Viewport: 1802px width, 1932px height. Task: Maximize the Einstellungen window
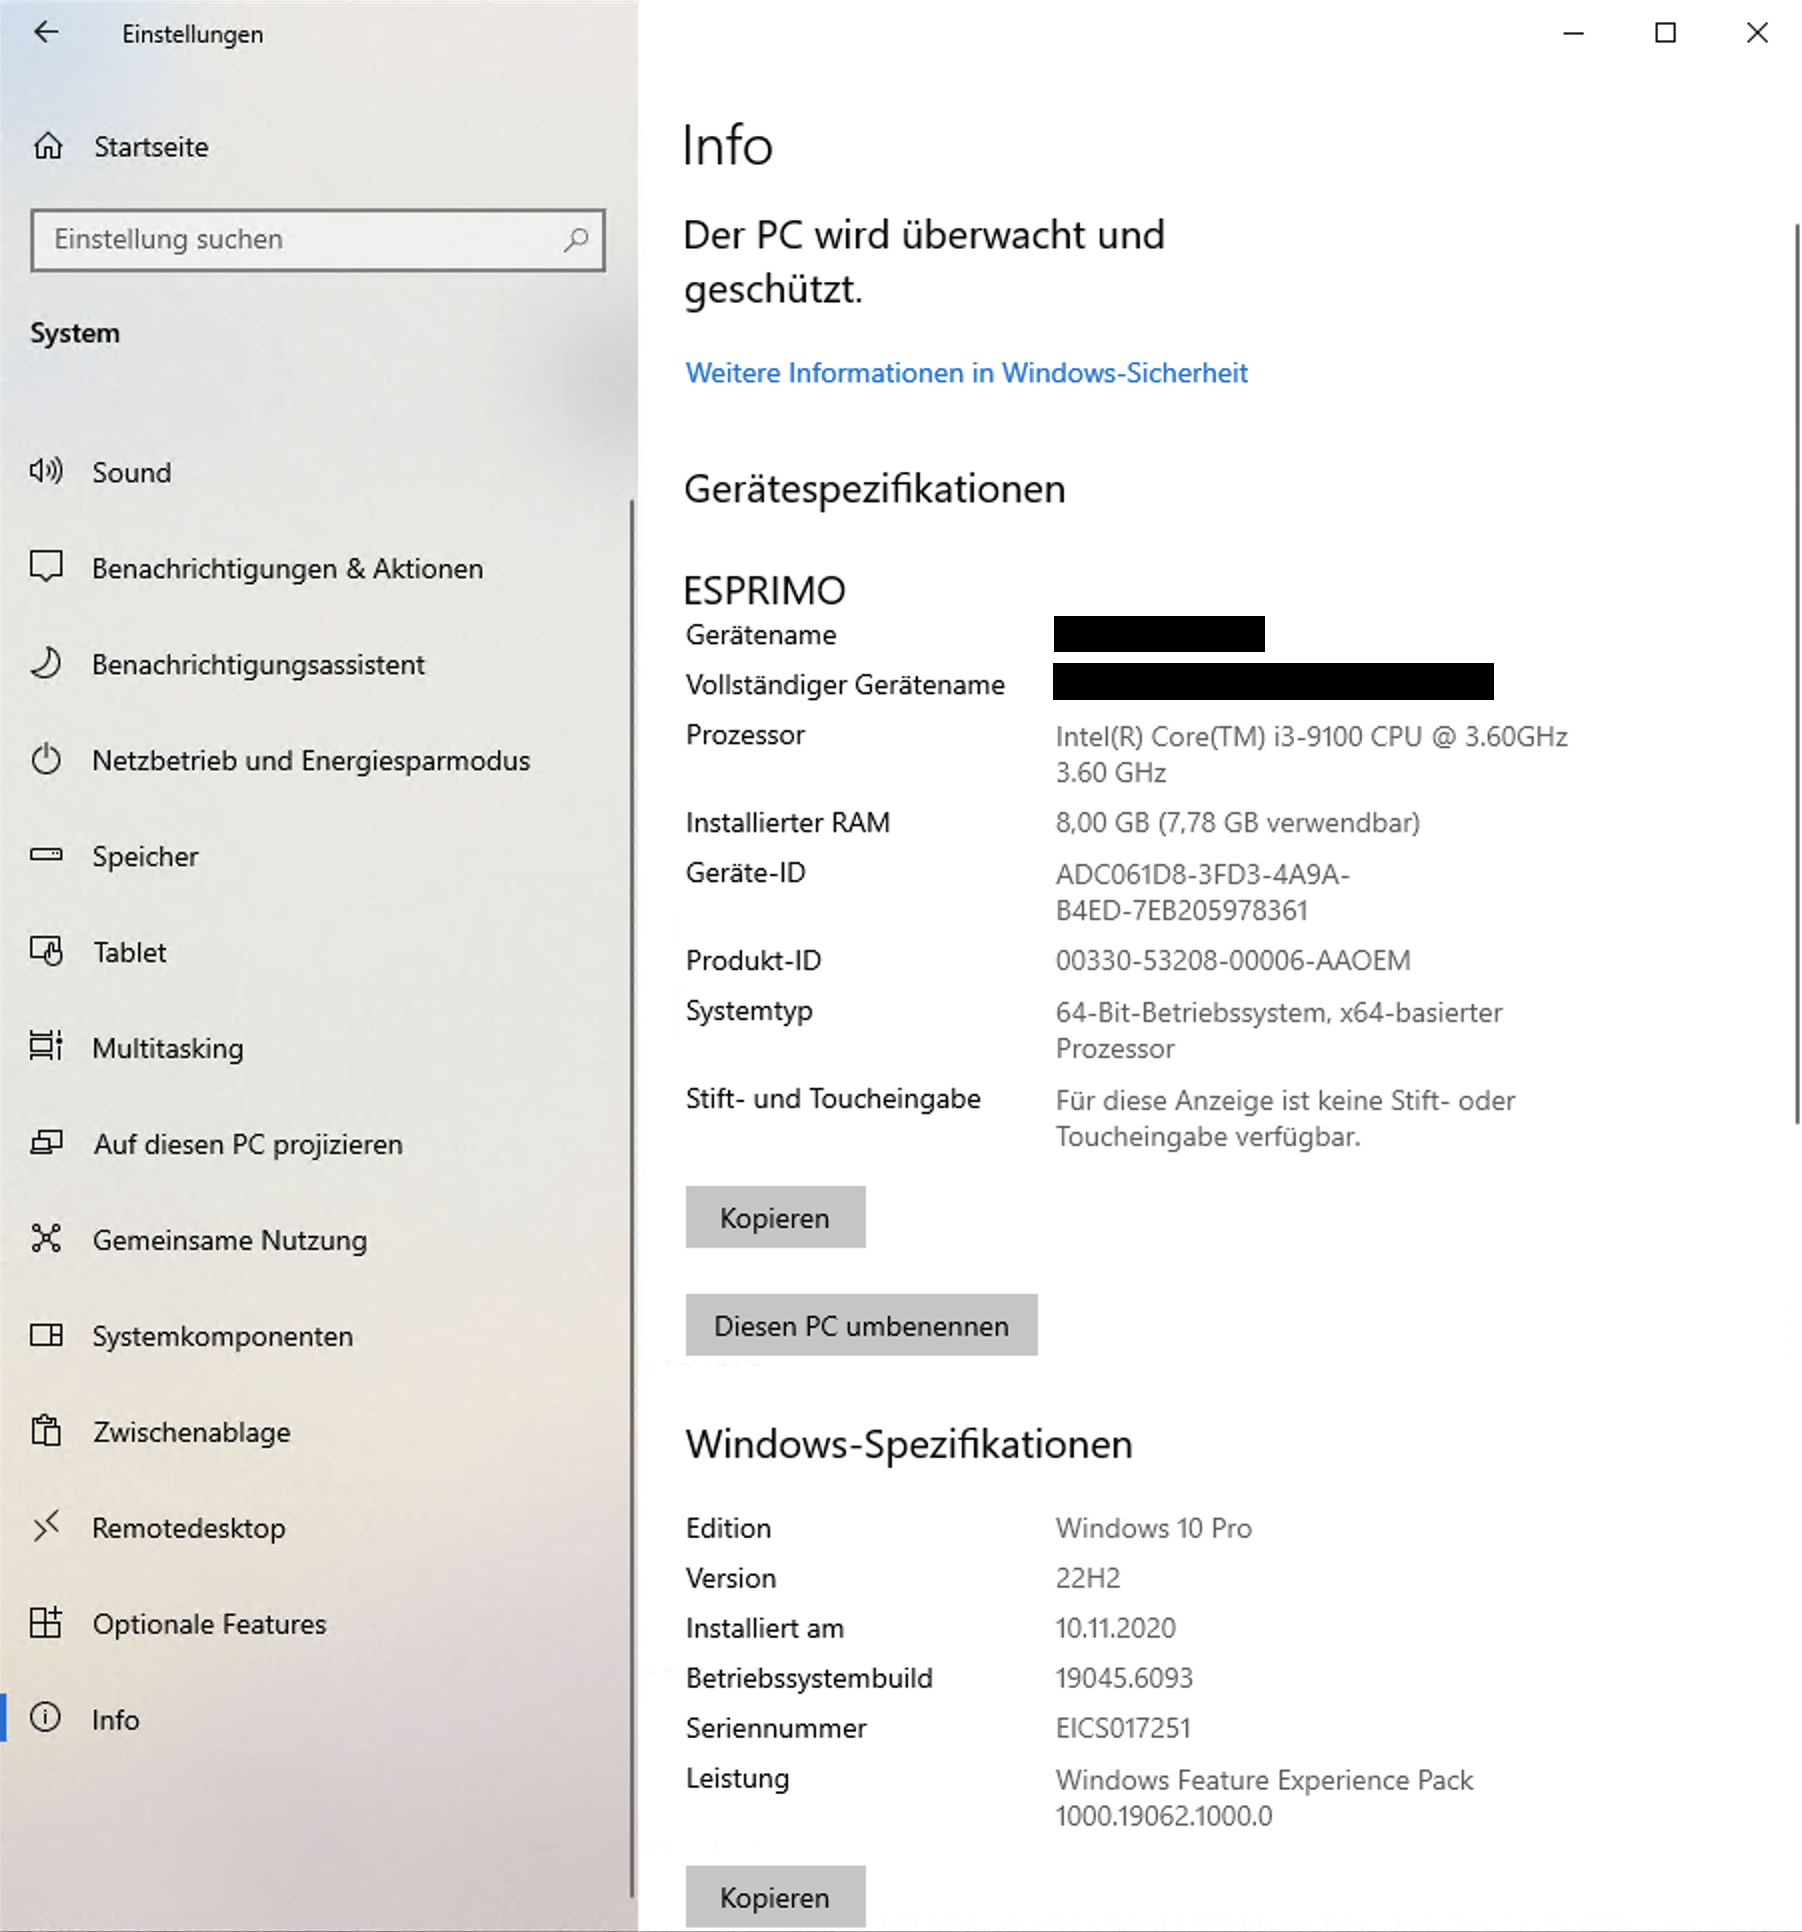[x=1666, y=33]
